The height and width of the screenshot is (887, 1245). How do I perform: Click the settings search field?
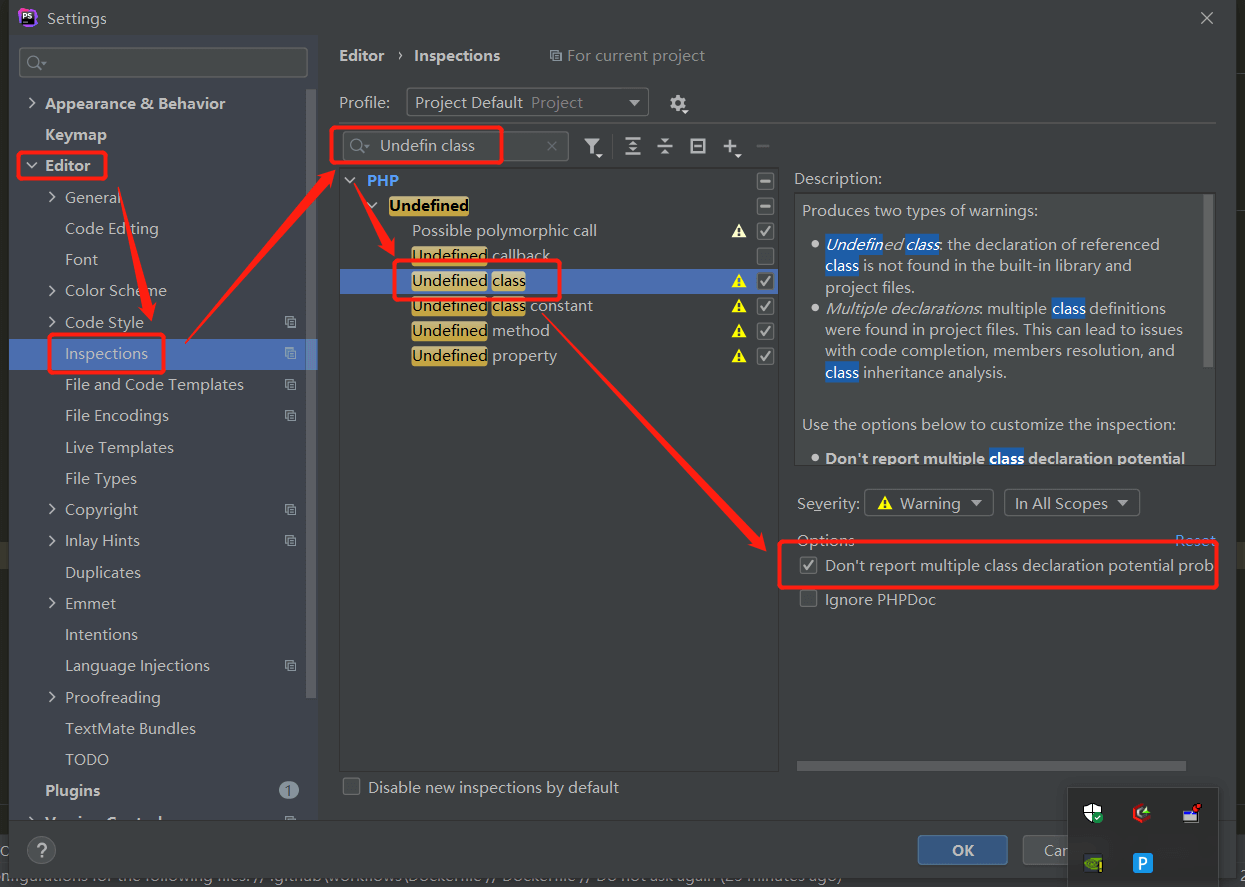pyautogui.click(x=163, y=62)
